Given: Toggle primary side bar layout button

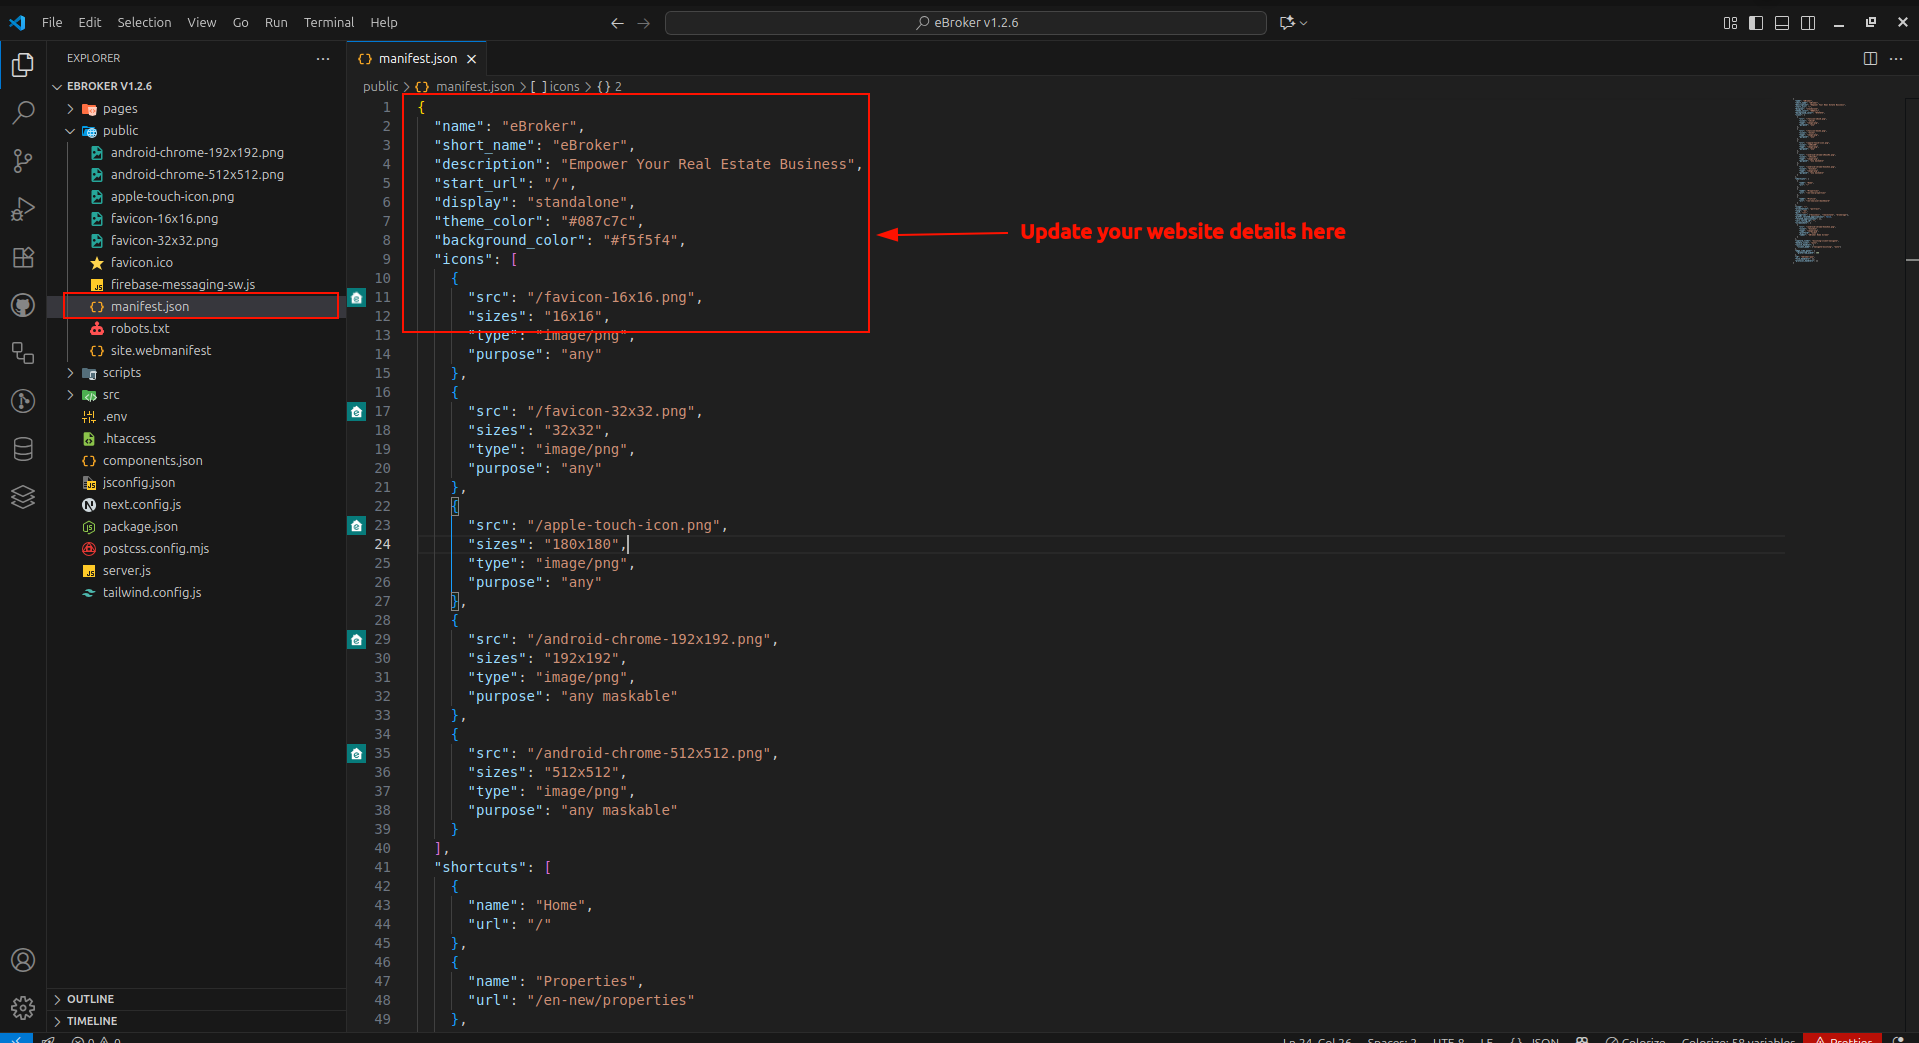Looking at the screenshot, I should coord(1756,23).
